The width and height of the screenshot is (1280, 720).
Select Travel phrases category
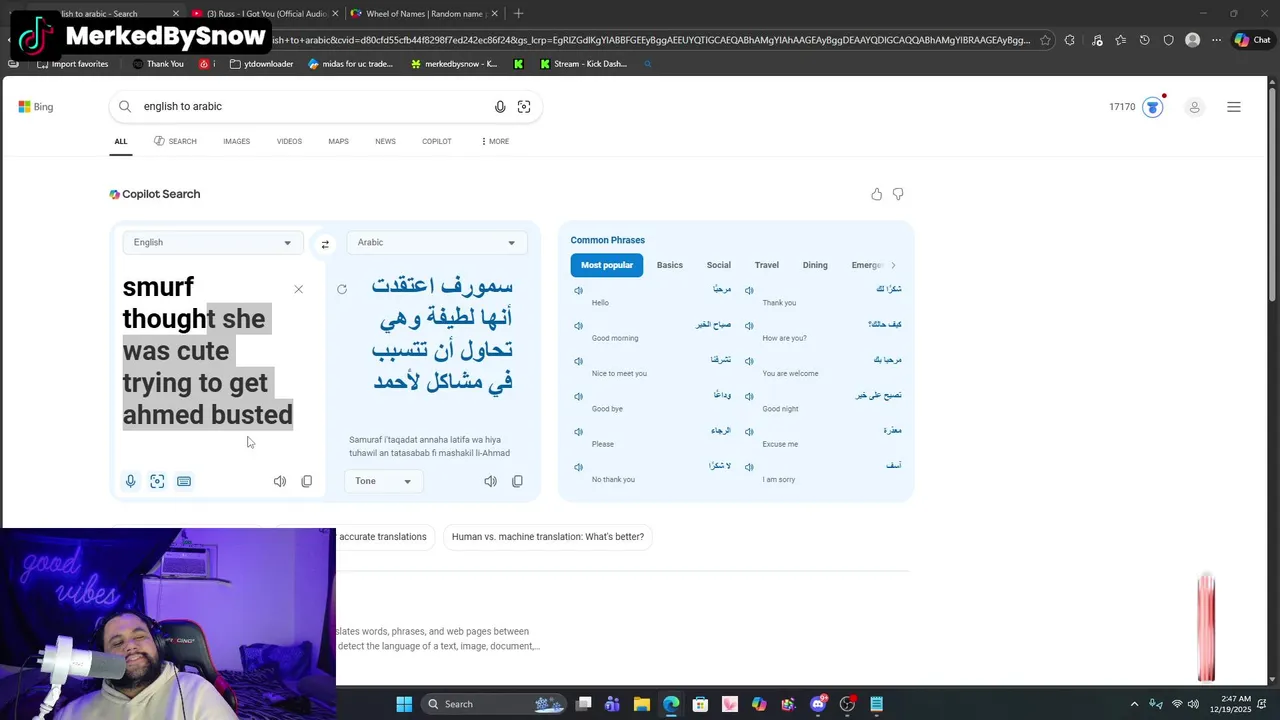click(x=767, y=265)
